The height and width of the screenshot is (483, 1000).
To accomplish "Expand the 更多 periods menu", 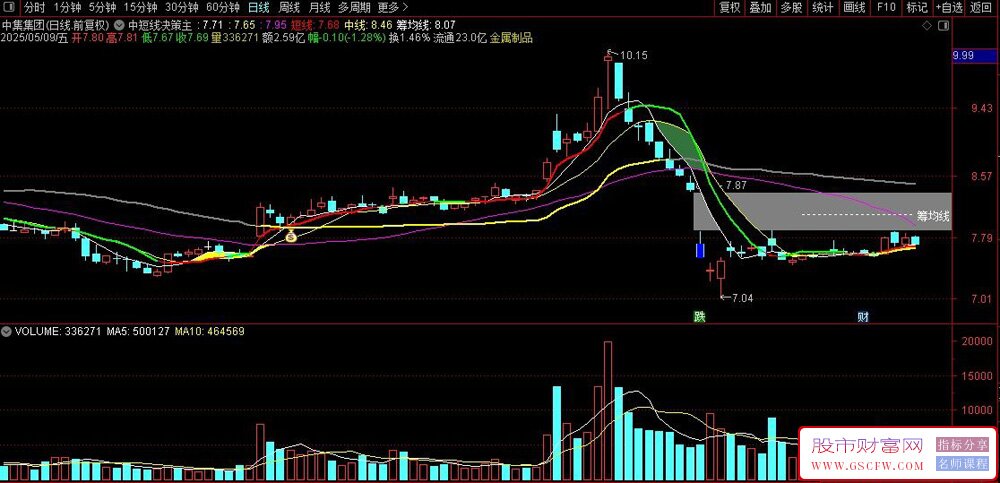I will click(x=393, y=8).
